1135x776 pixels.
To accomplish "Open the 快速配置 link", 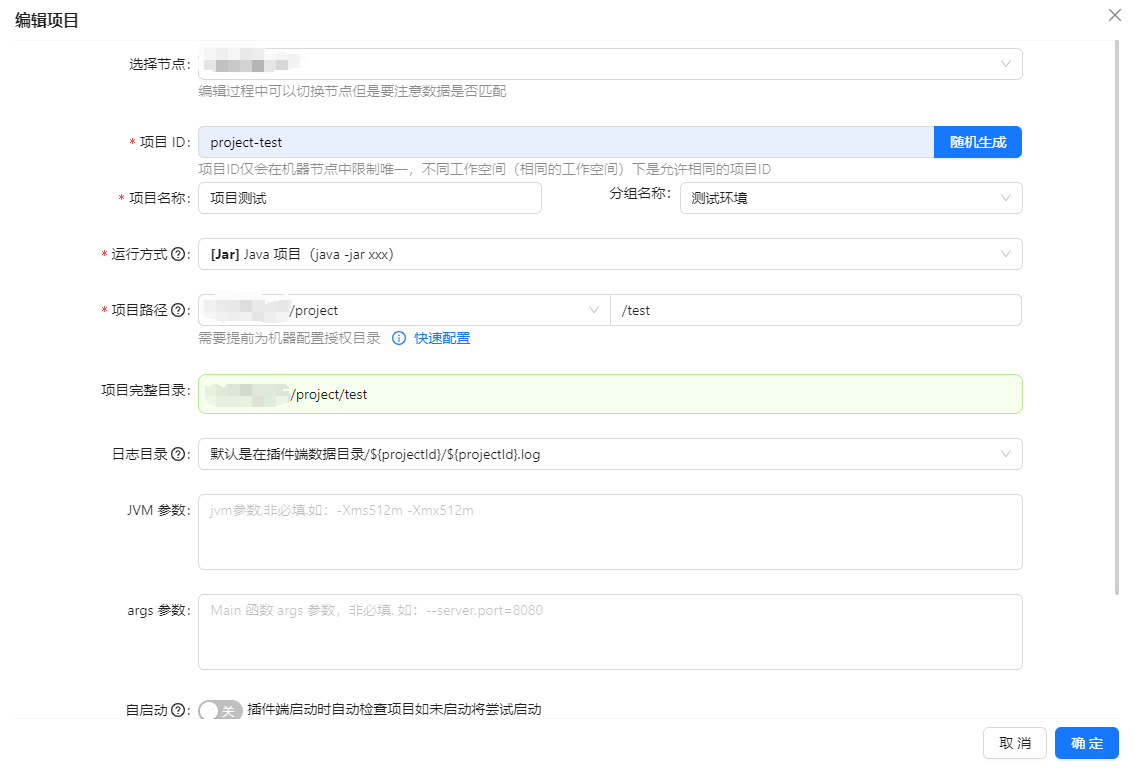I will coord(442,339).
